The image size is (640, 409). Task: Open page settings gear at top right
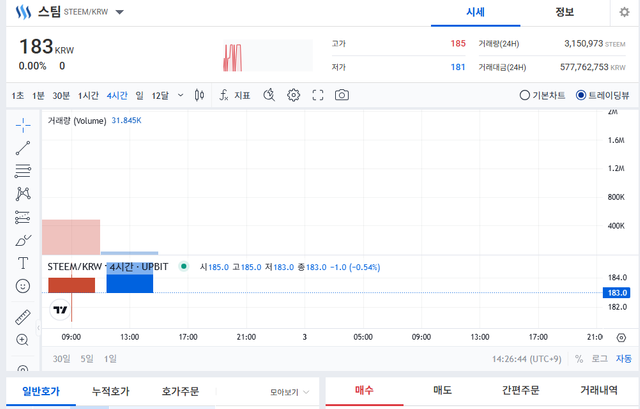tap(624, 12)
